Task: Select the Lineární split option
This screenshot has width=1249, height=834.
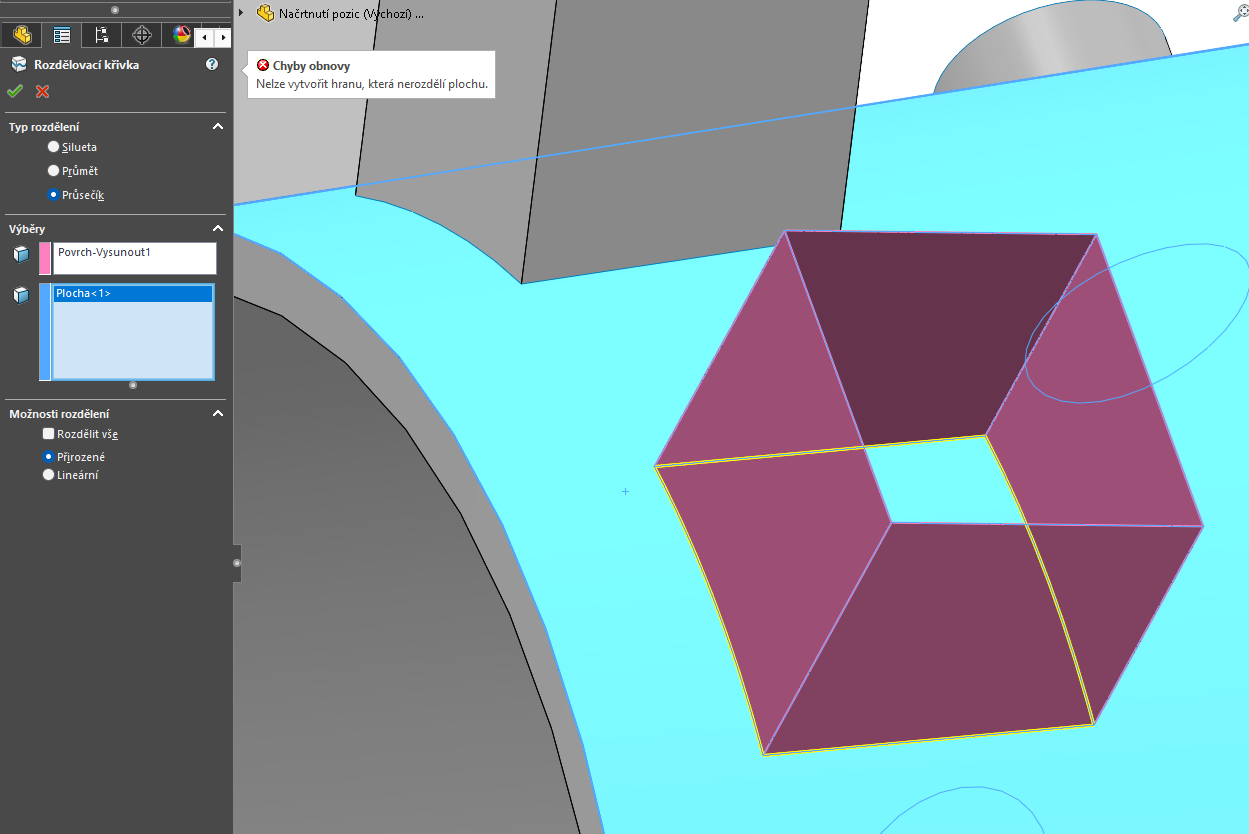Action: click(x=48, y=475)
